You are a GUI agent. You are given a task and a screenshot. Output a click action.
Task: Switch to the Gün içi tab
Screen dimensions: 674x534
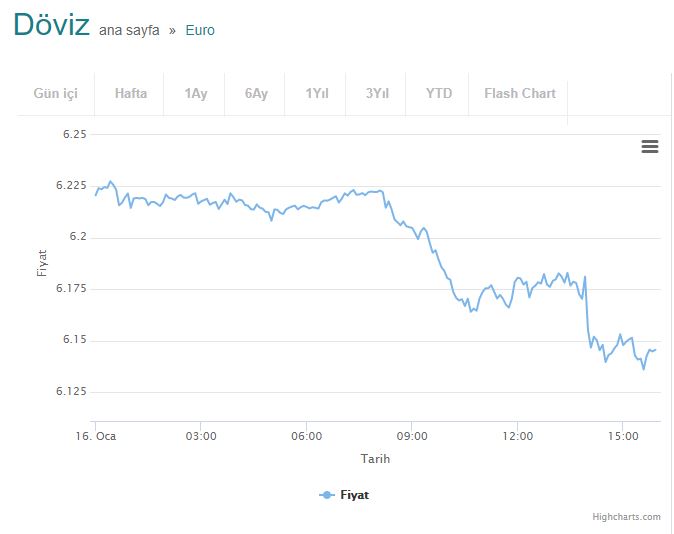[55, 93]
